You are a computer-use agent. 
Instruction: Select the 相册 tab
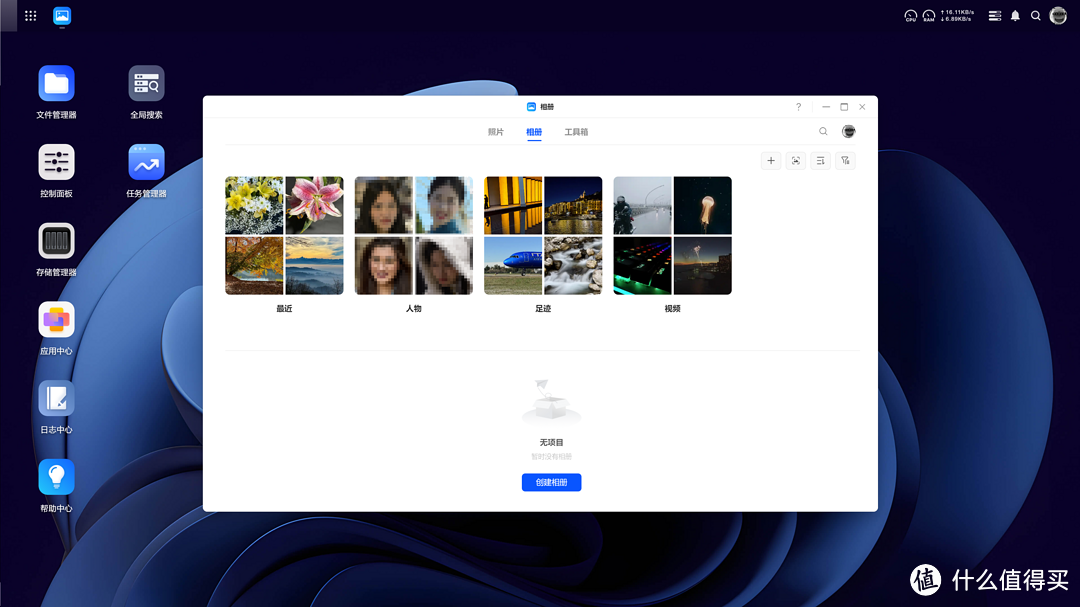tap(535, 132)
